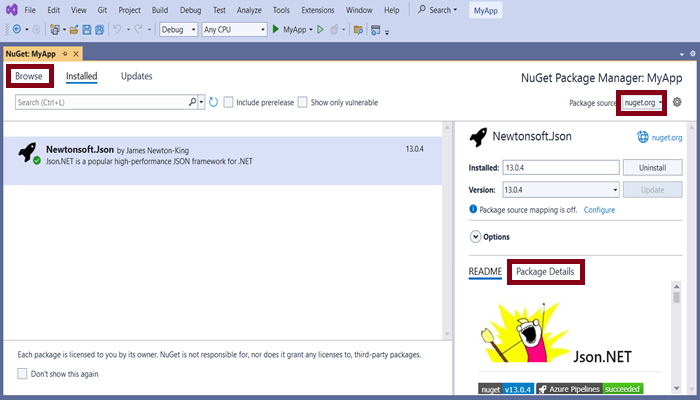The height and width of the screenshot is (400, 700).
Task: Check Don't show this again
Action: (22, 374)
